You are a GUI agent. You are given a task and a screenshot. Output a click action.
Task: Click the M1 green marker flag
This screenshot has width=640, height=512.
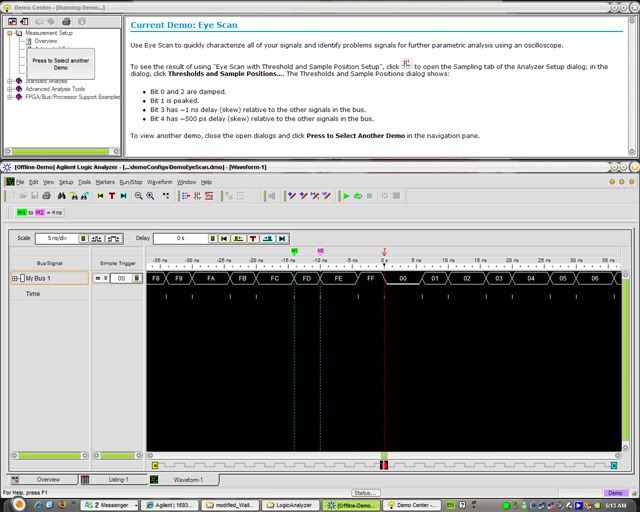[x=294, y=251]
